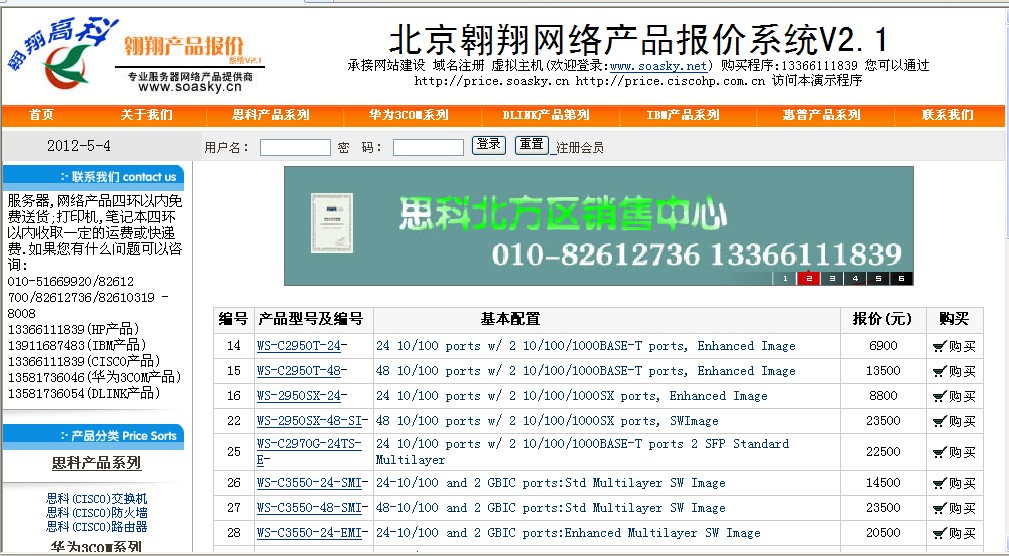Image resolution: width=1009 pixels, height=556 pixels.
Task: Open product link WS-2950SX-48-SI-
Action: [x=312, y=421]
